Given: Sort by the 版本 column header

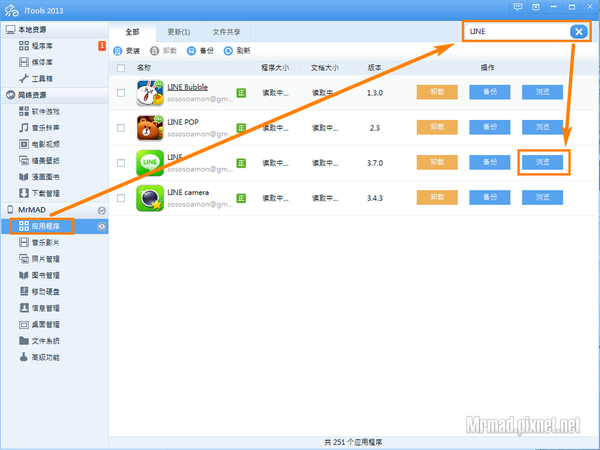Looking at the screenshot, I should 374,68.
